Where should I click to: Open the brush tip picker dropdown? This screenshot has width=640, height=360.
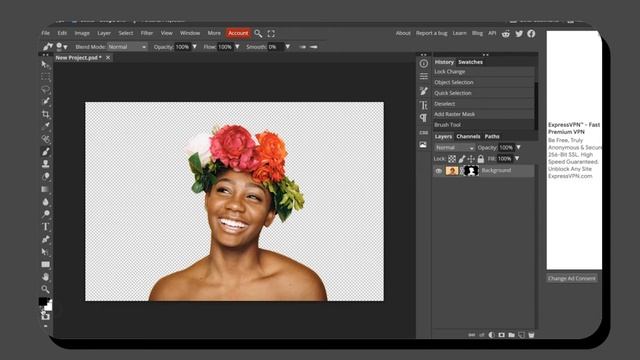[62, 47]
